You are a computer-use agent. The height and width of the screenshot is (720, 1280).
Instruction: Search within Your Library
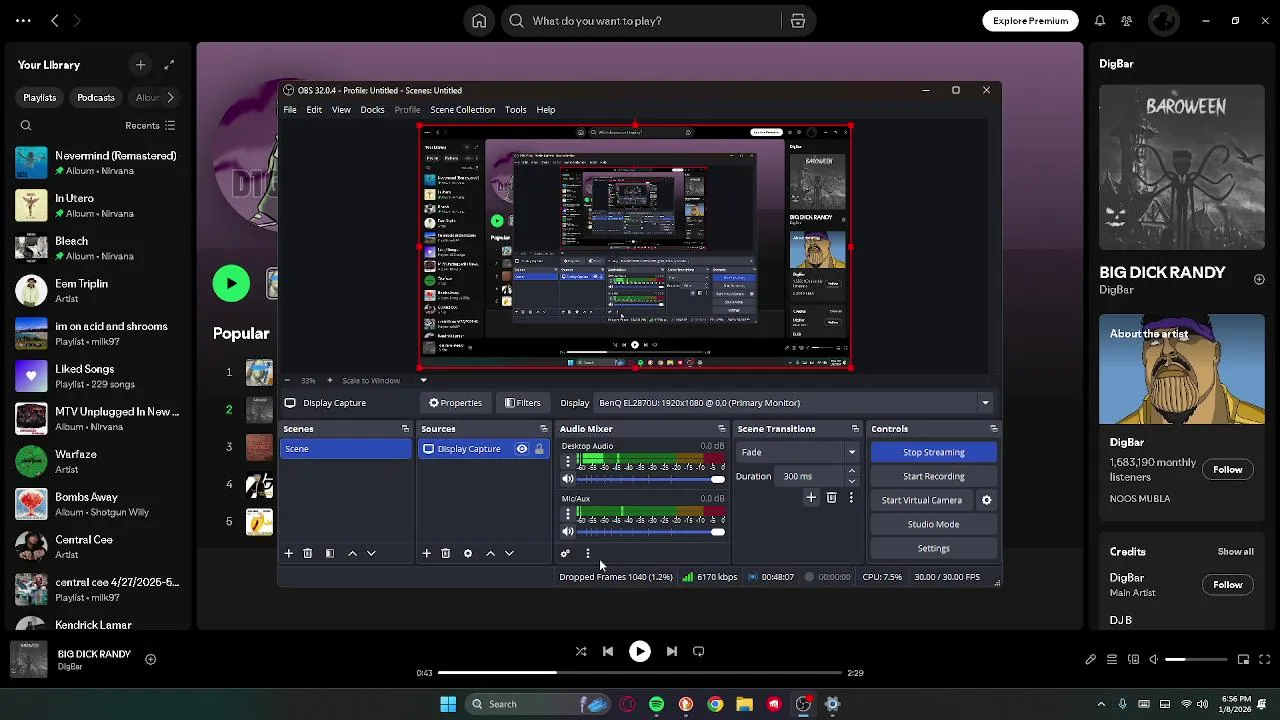[26, 126]
